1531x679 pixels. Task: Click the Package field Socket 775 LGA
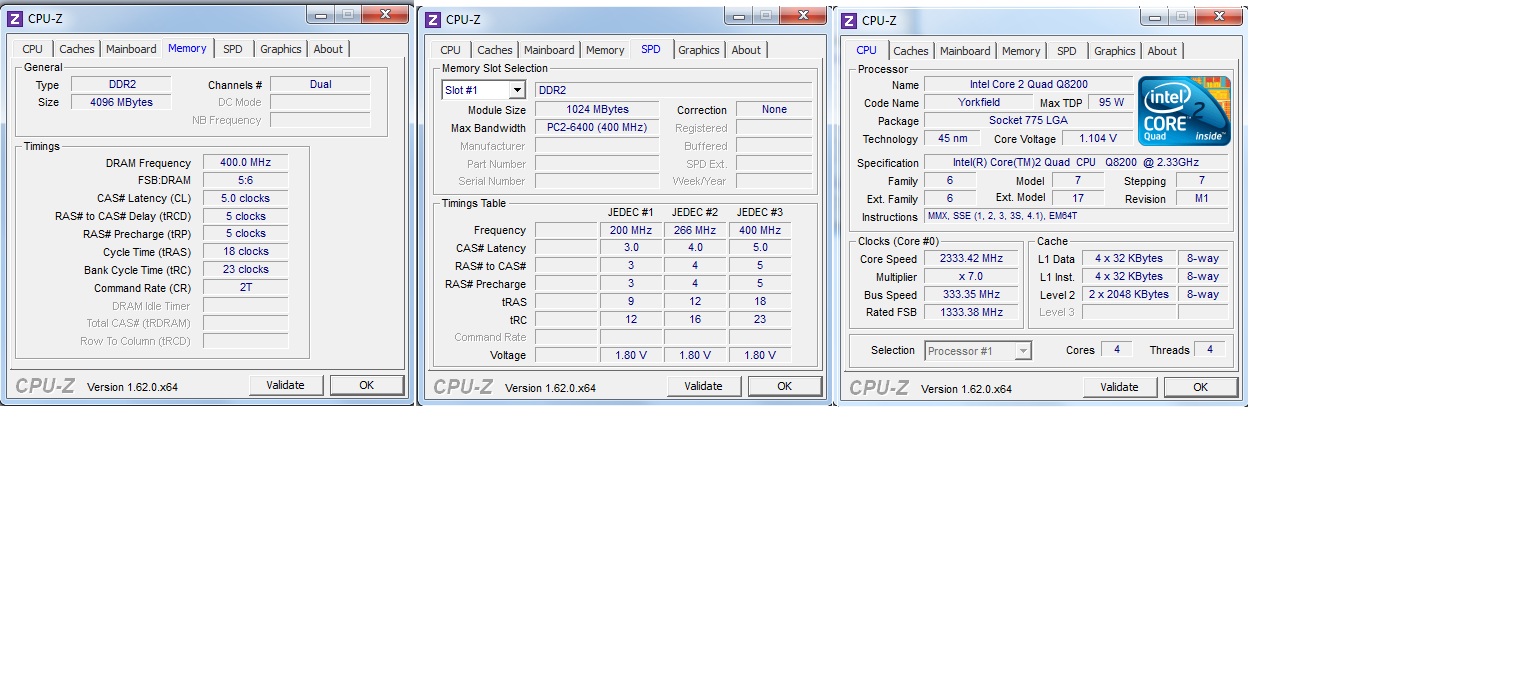[x=1028, y=120]
